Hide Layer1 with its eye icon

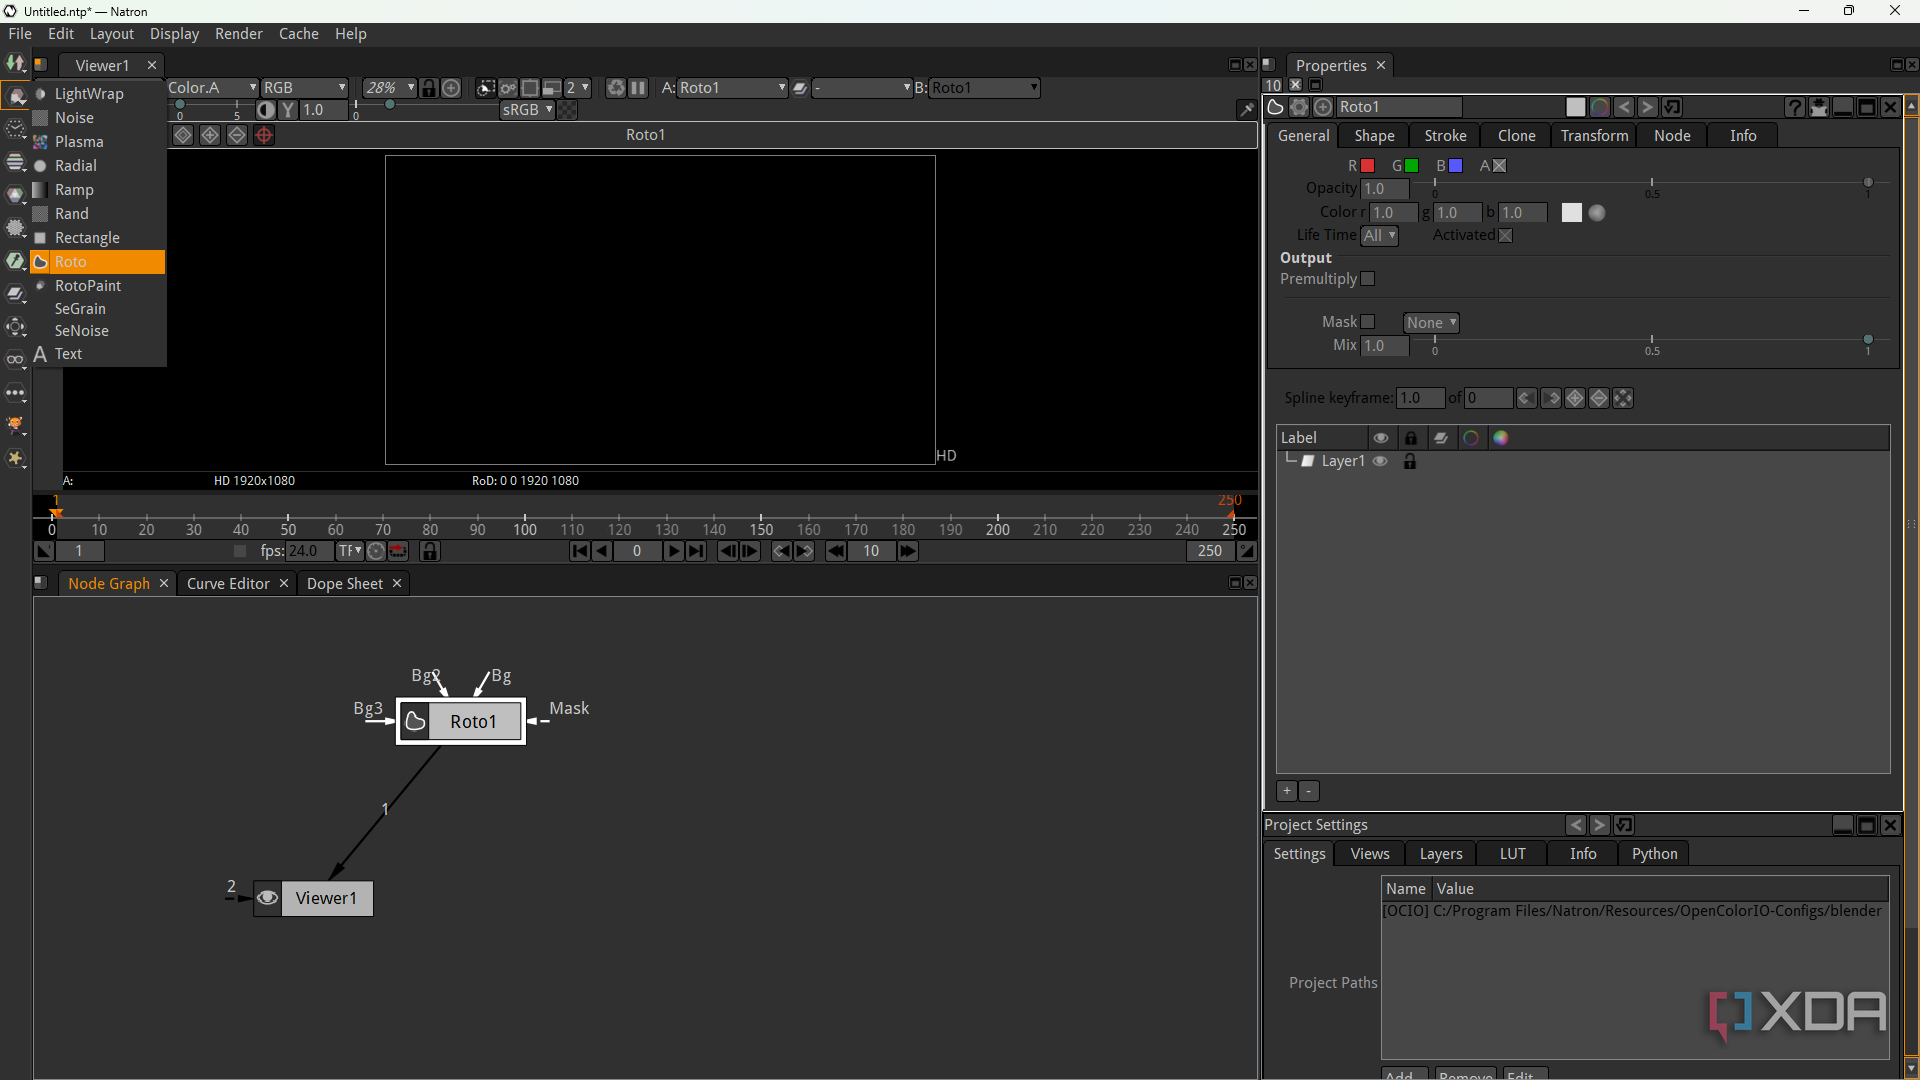(1381, 461)
